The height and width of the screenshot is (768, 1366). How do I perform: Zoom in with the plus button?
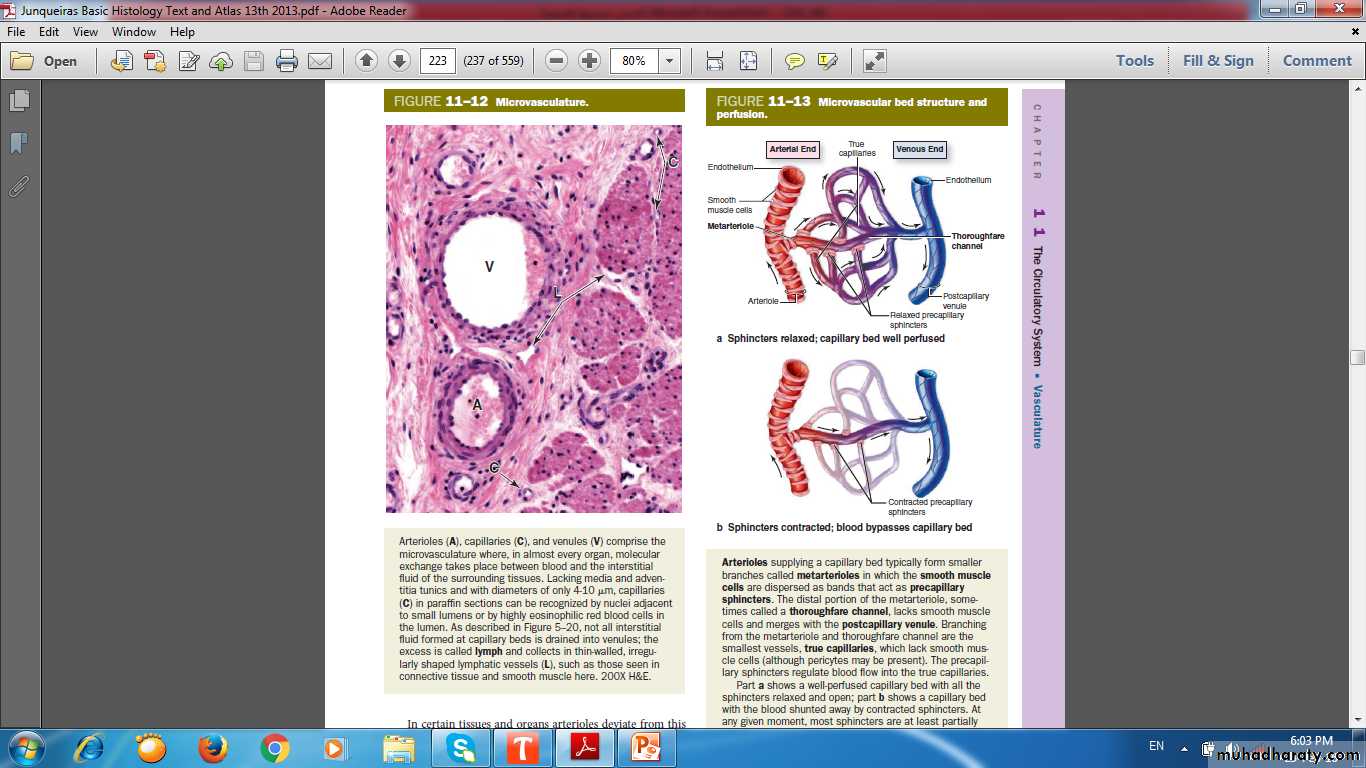[590, 61]
